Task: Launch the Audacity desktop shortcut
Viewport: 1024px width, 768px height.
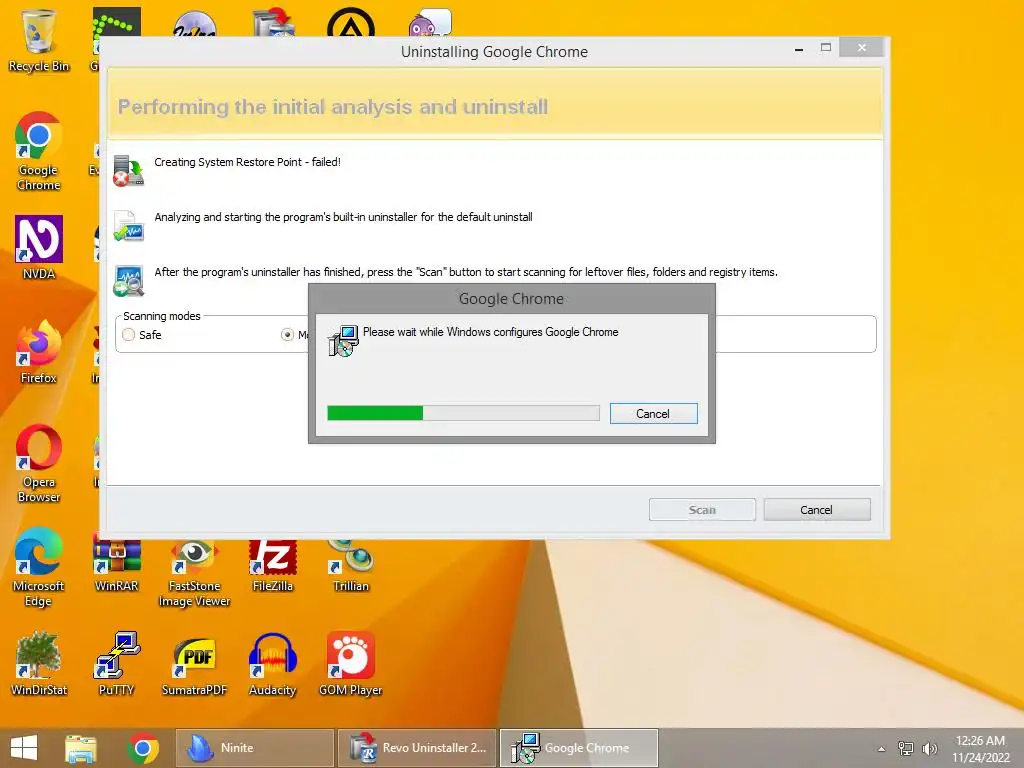Action: [x=273, y=664]
